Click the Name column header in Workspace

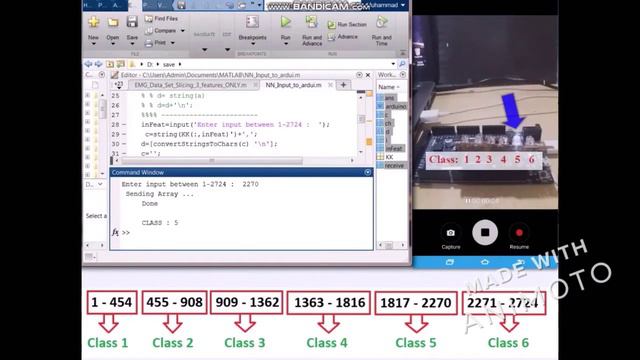tap(388, 87)
